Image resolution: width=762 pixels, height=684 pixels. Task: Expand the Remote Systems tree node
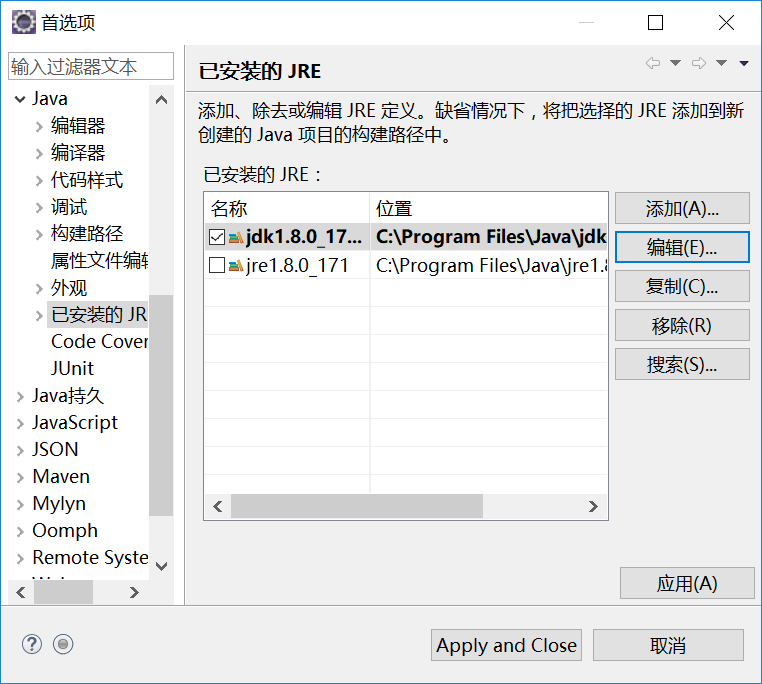point(20,559)
